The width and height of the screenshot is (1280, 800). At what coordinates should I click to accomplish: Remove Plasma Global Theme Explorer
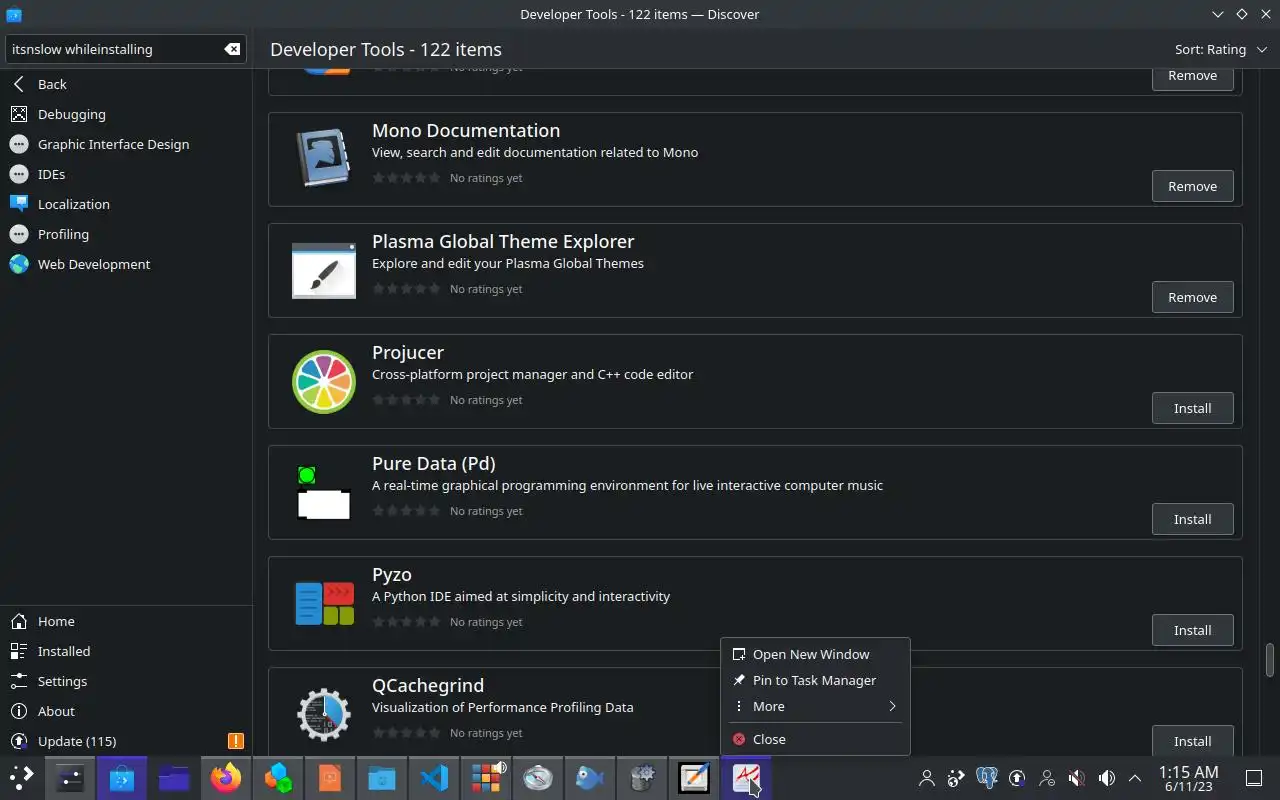[1192, 297]
